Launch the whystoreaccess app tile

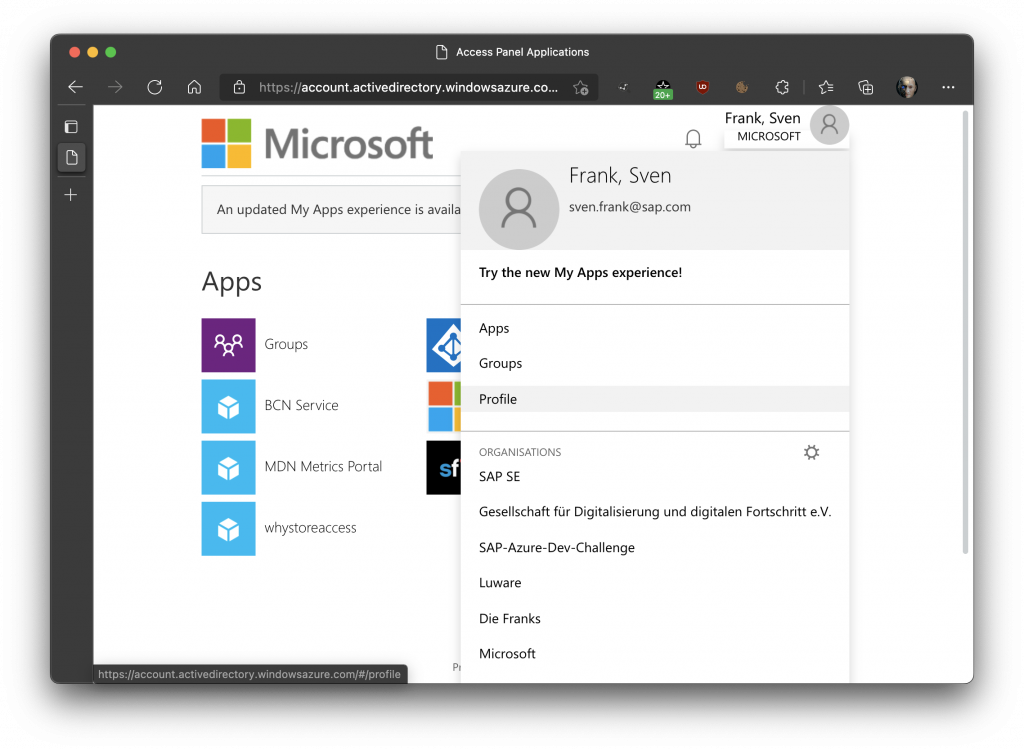click(228, 528)
